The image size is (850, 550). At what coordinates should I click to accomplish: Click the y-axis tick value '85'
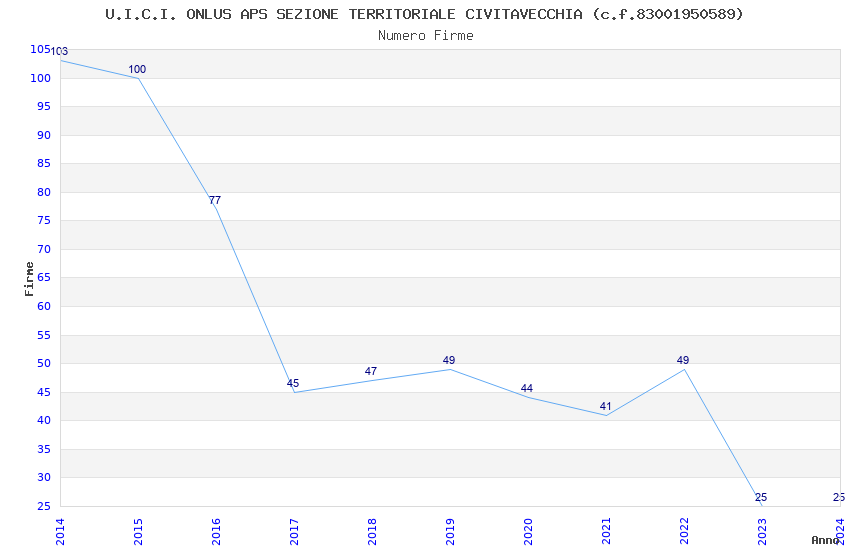click(x=44, y=164)
